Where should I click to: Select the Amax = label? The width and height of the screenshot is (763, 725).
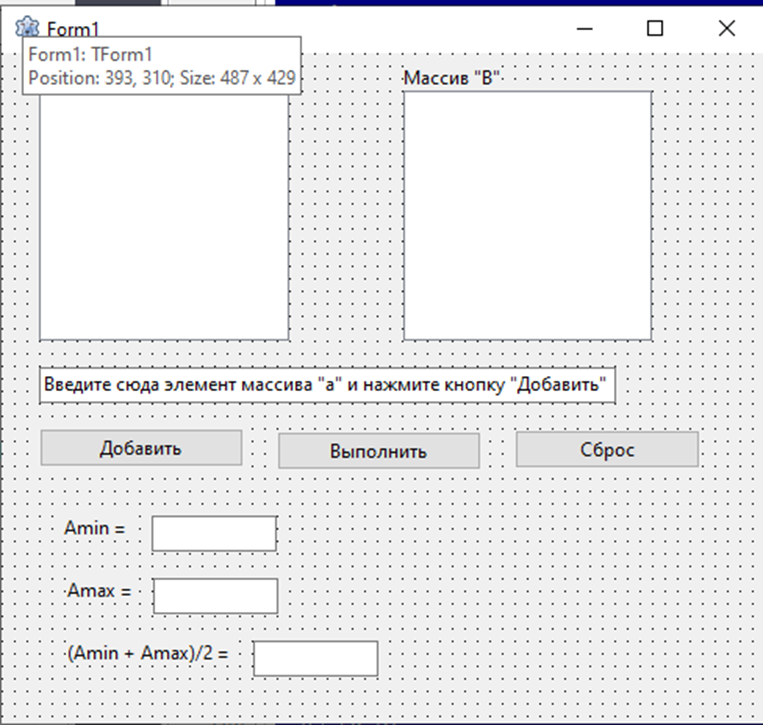[x=99, y=591]
